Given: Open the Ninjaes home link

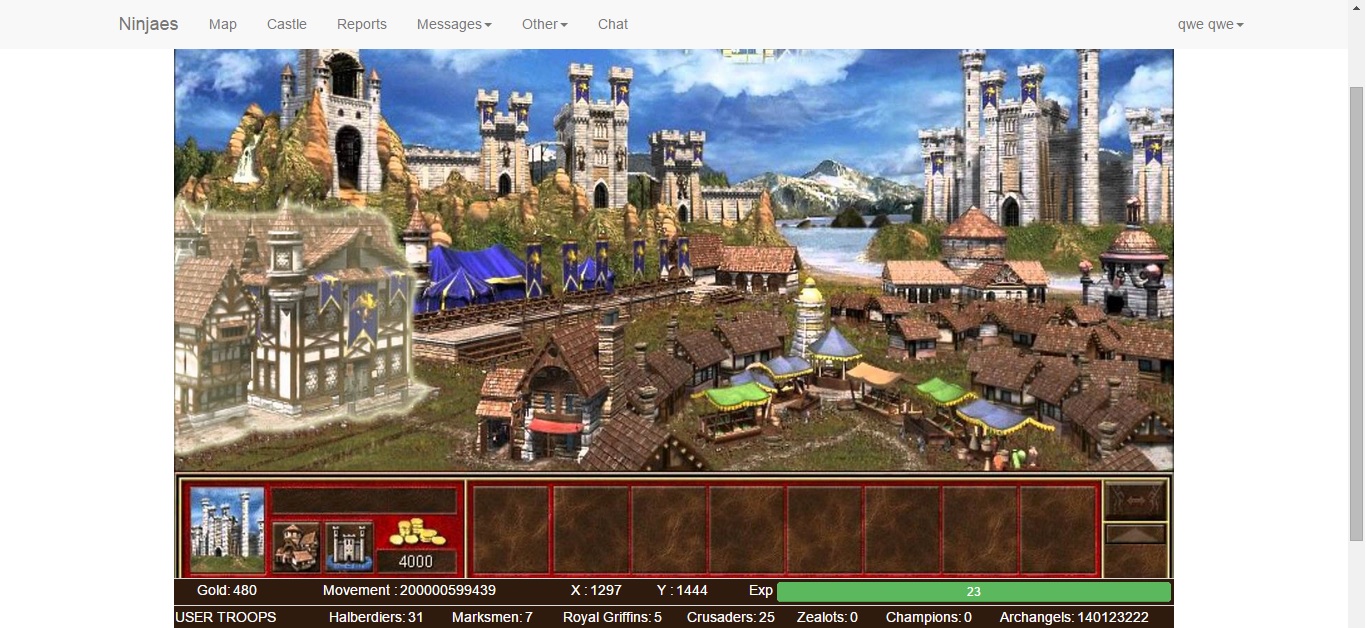Looking at the screenshot, I should (148, 24).
